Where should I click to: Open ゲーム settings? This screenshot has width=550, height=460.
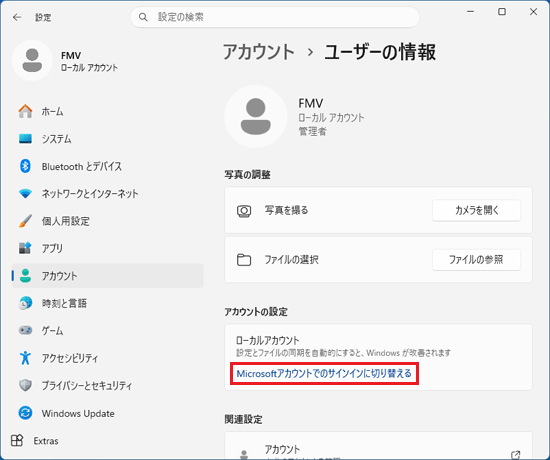tap(108, 330)
